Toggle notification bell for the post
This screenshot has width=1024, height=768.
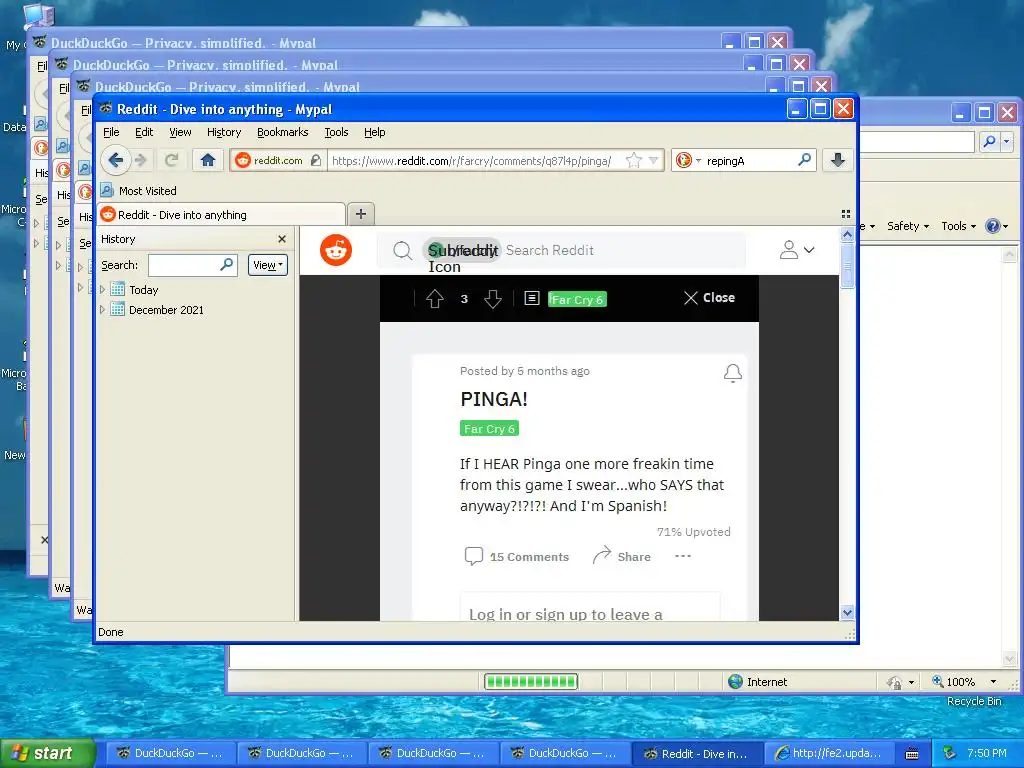coord(733,373)
